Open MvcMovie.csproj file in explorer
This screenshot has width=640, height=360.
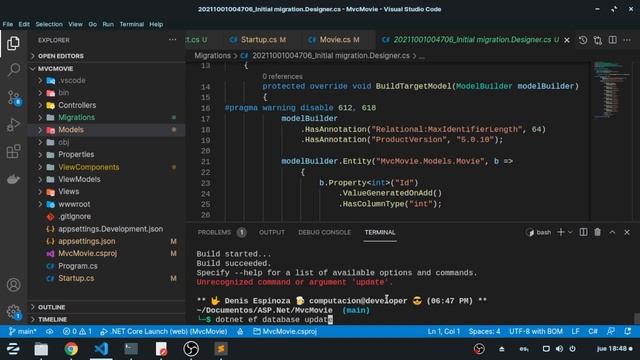pyautogui.click(x=106, y=253)
